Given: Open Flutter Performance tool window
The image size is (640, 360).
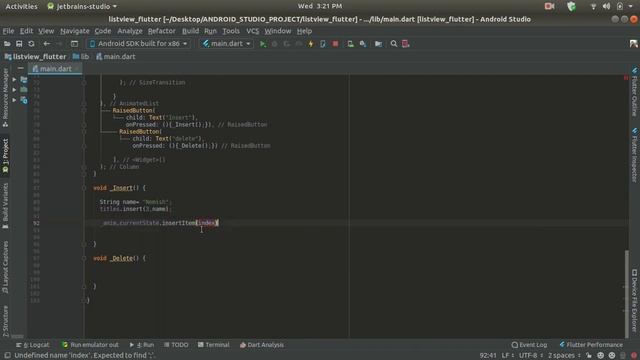Looking at the screenshot, I should [x=591, y=345].
